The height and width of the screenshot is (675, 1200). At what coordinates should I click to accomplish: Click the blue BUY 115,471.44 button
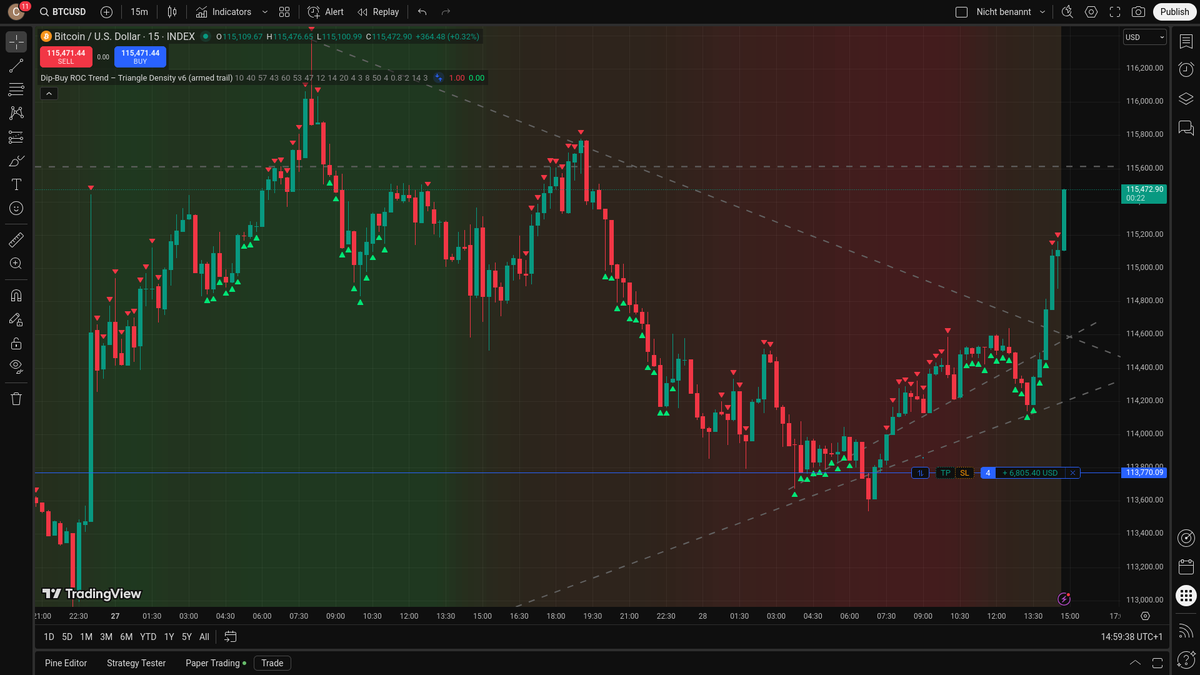(x=140, y=57)
